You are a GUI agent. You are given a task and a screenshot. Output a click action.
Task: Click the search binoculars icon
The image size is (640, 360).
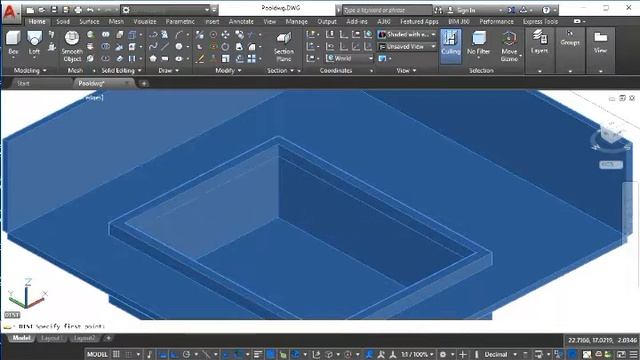pyautogui.click(x=438, y=10)
